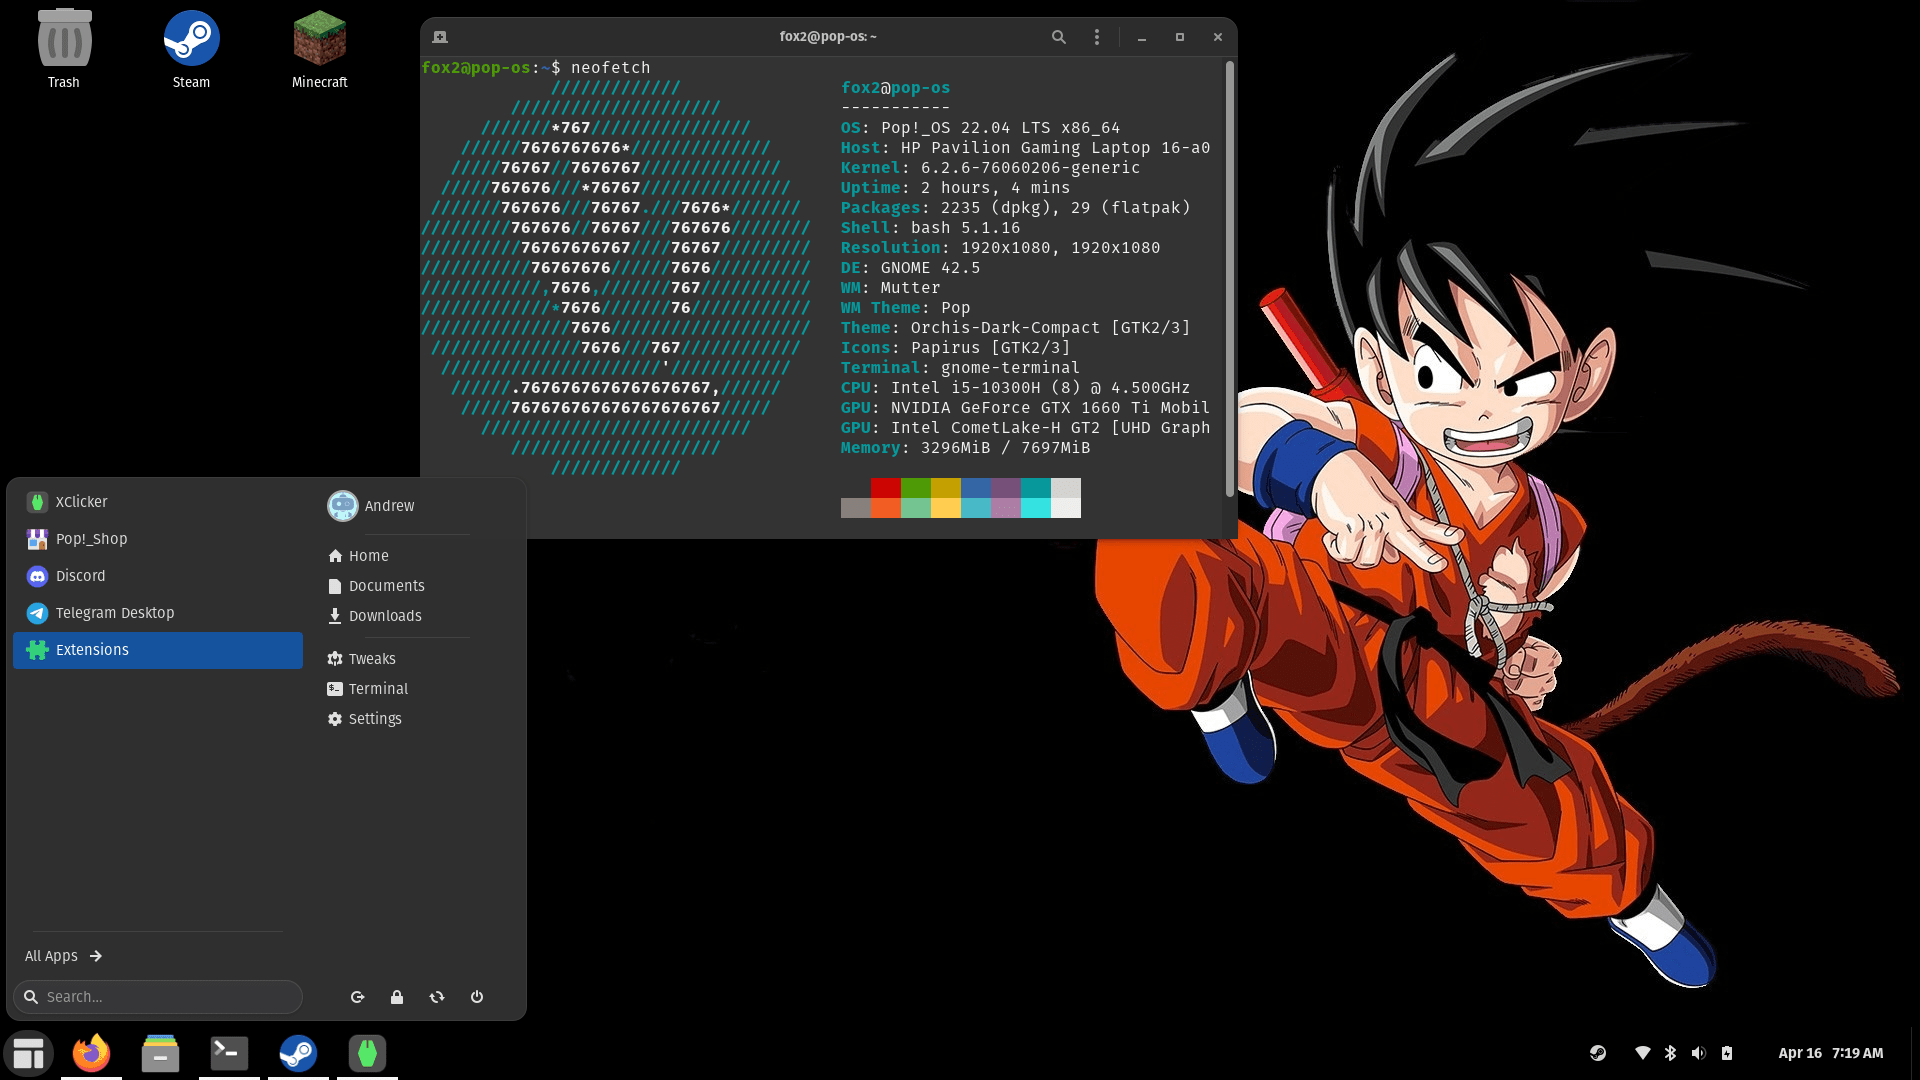Screen dimensions: 1920x1080
Task: Click the new tab icon in terminal
Action: click(440, 37)
